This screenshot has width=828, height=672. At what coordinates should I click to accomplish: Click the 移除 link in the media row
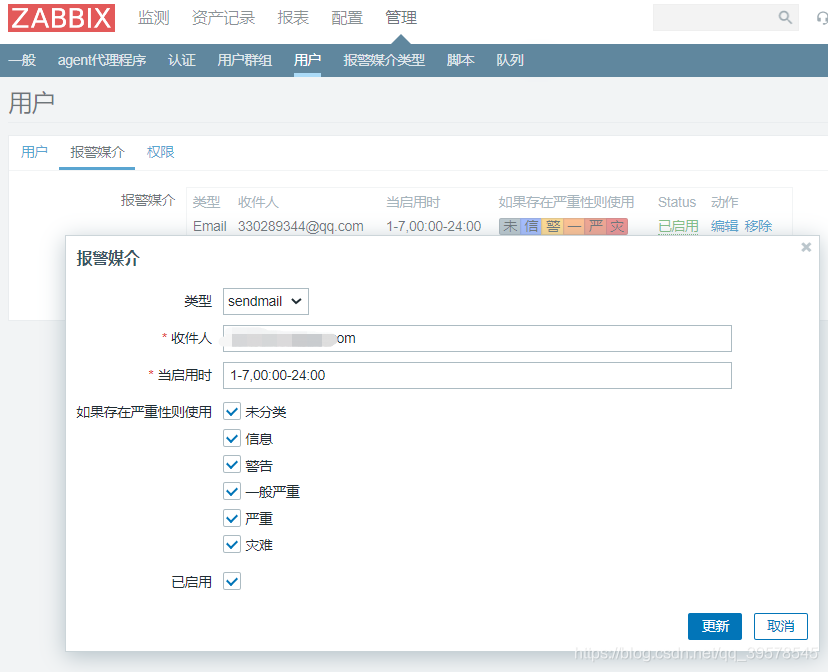[x=758, y=226]
